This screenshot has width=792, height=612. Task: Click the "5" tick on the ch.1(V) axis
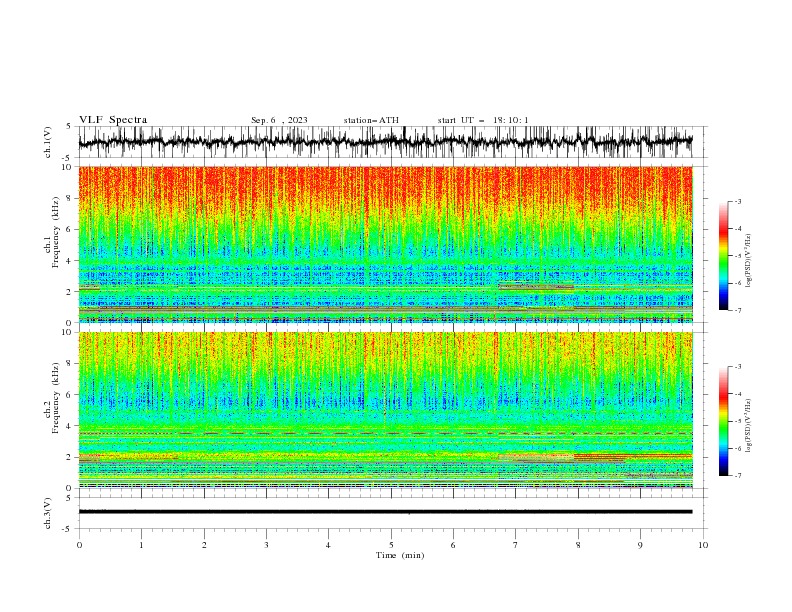69,126
